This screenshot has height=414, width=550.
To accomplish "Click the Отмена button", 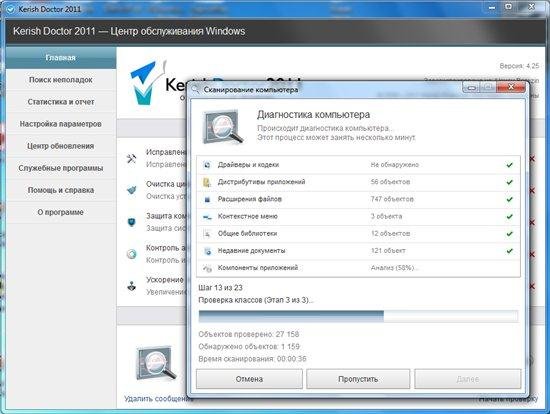I will click(x=249, y=379).
